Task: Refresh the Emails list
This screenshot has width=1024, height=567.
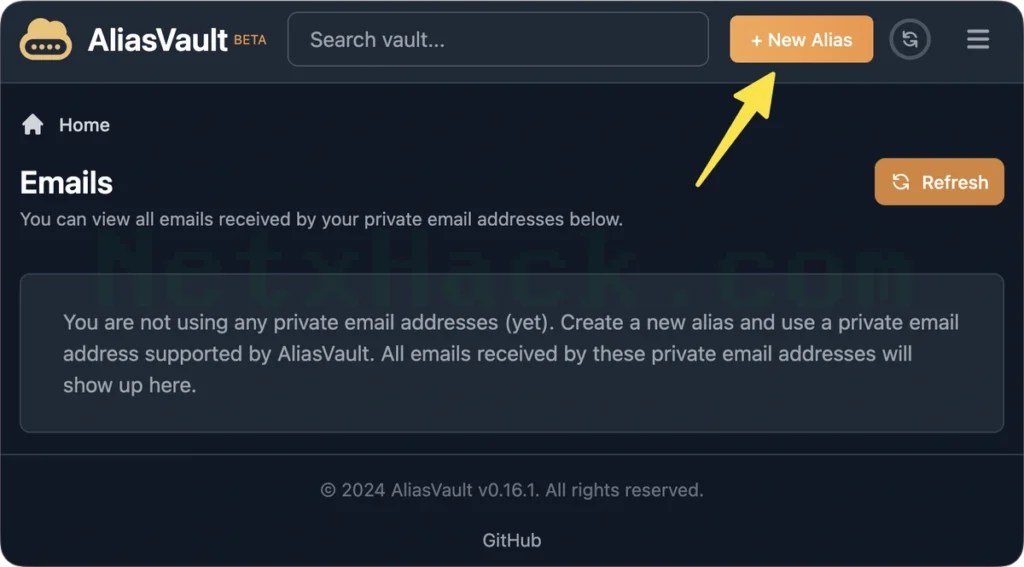Action: pos(939,182)
